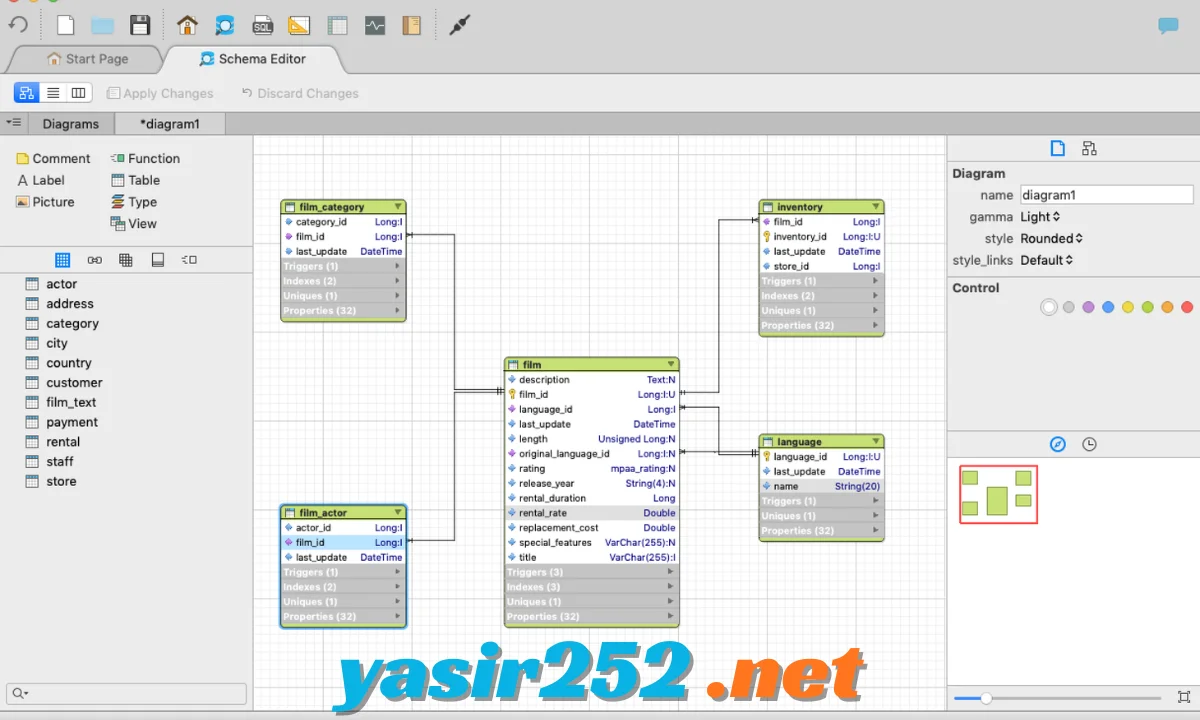Open the search field magnifier dropdown
1200x720 pixels.
tap(20, 693)
